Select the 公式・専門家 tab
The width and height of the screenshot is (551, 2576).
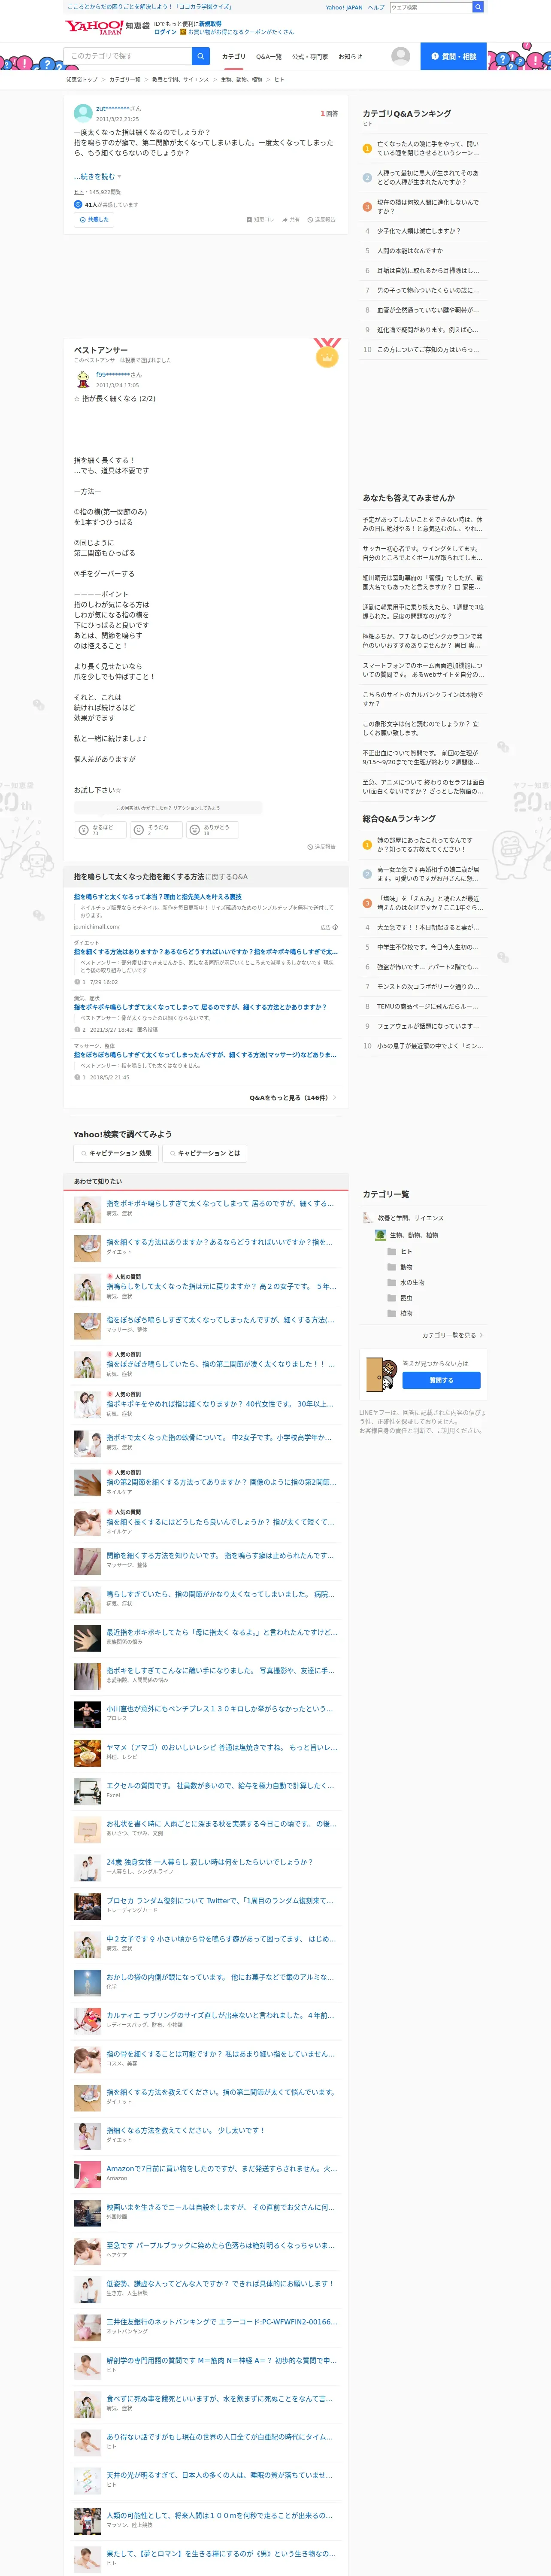(x=310, y=57)
